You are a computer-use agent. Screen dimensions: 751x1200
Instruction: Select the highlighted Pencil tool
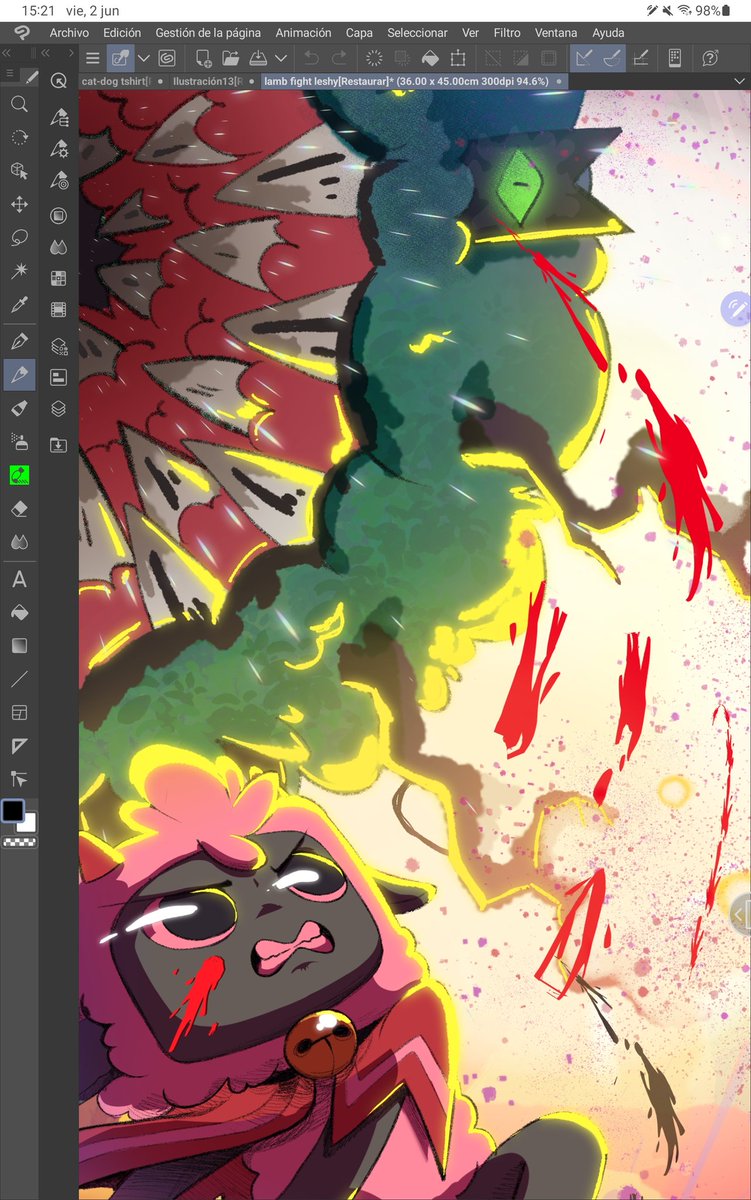point(19,375)
